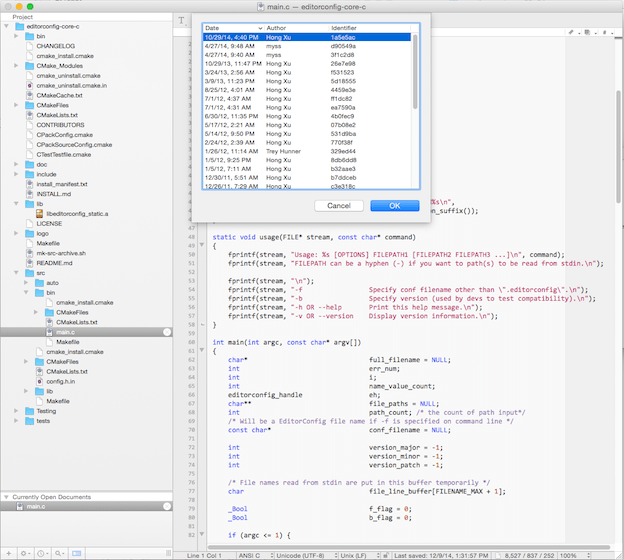Expand the tests folder in project tree
624x560 pixels.
16,421
